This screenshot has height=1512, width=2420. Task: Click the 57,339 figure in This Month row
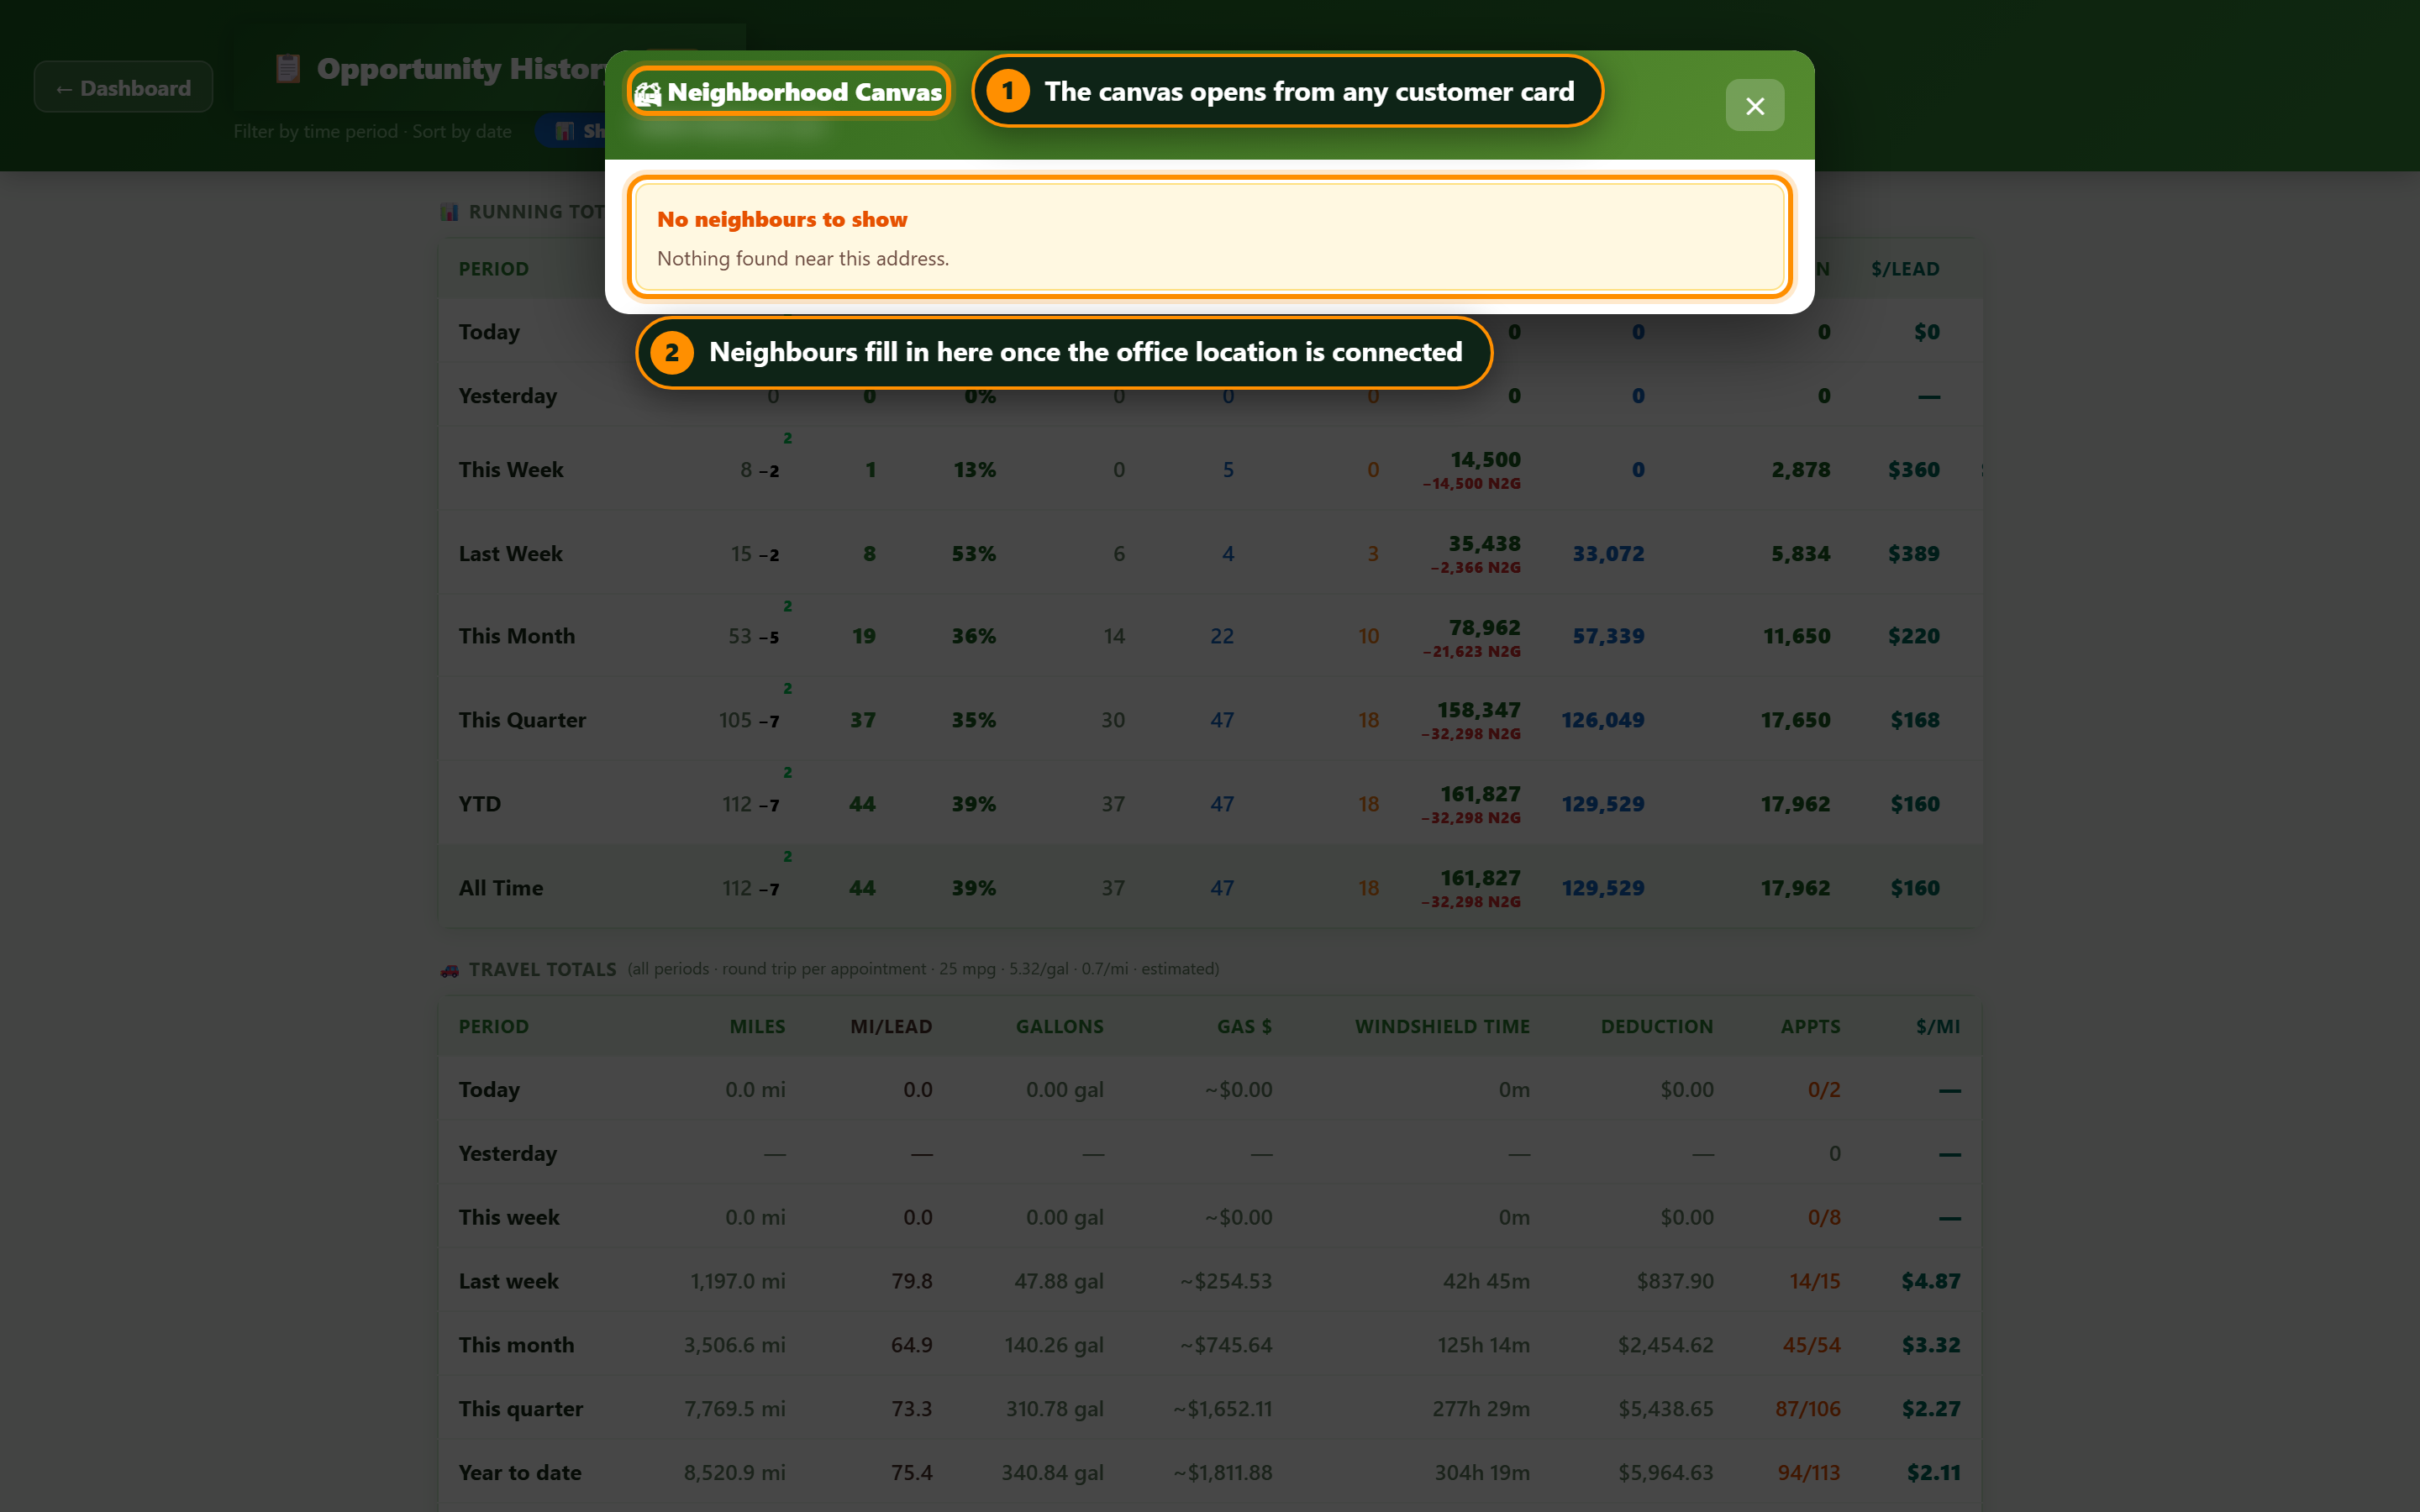[x=1608, y=635]
